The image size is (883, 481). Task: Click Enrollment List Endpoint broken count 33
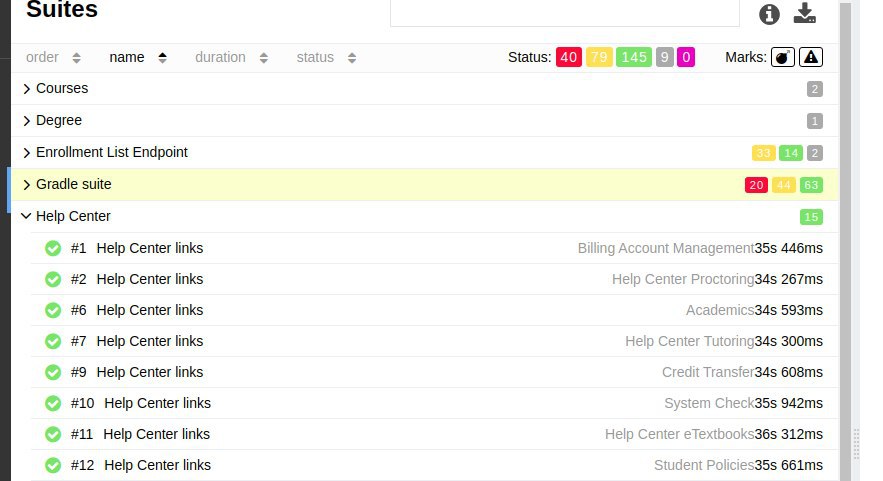tap(763, 153)
